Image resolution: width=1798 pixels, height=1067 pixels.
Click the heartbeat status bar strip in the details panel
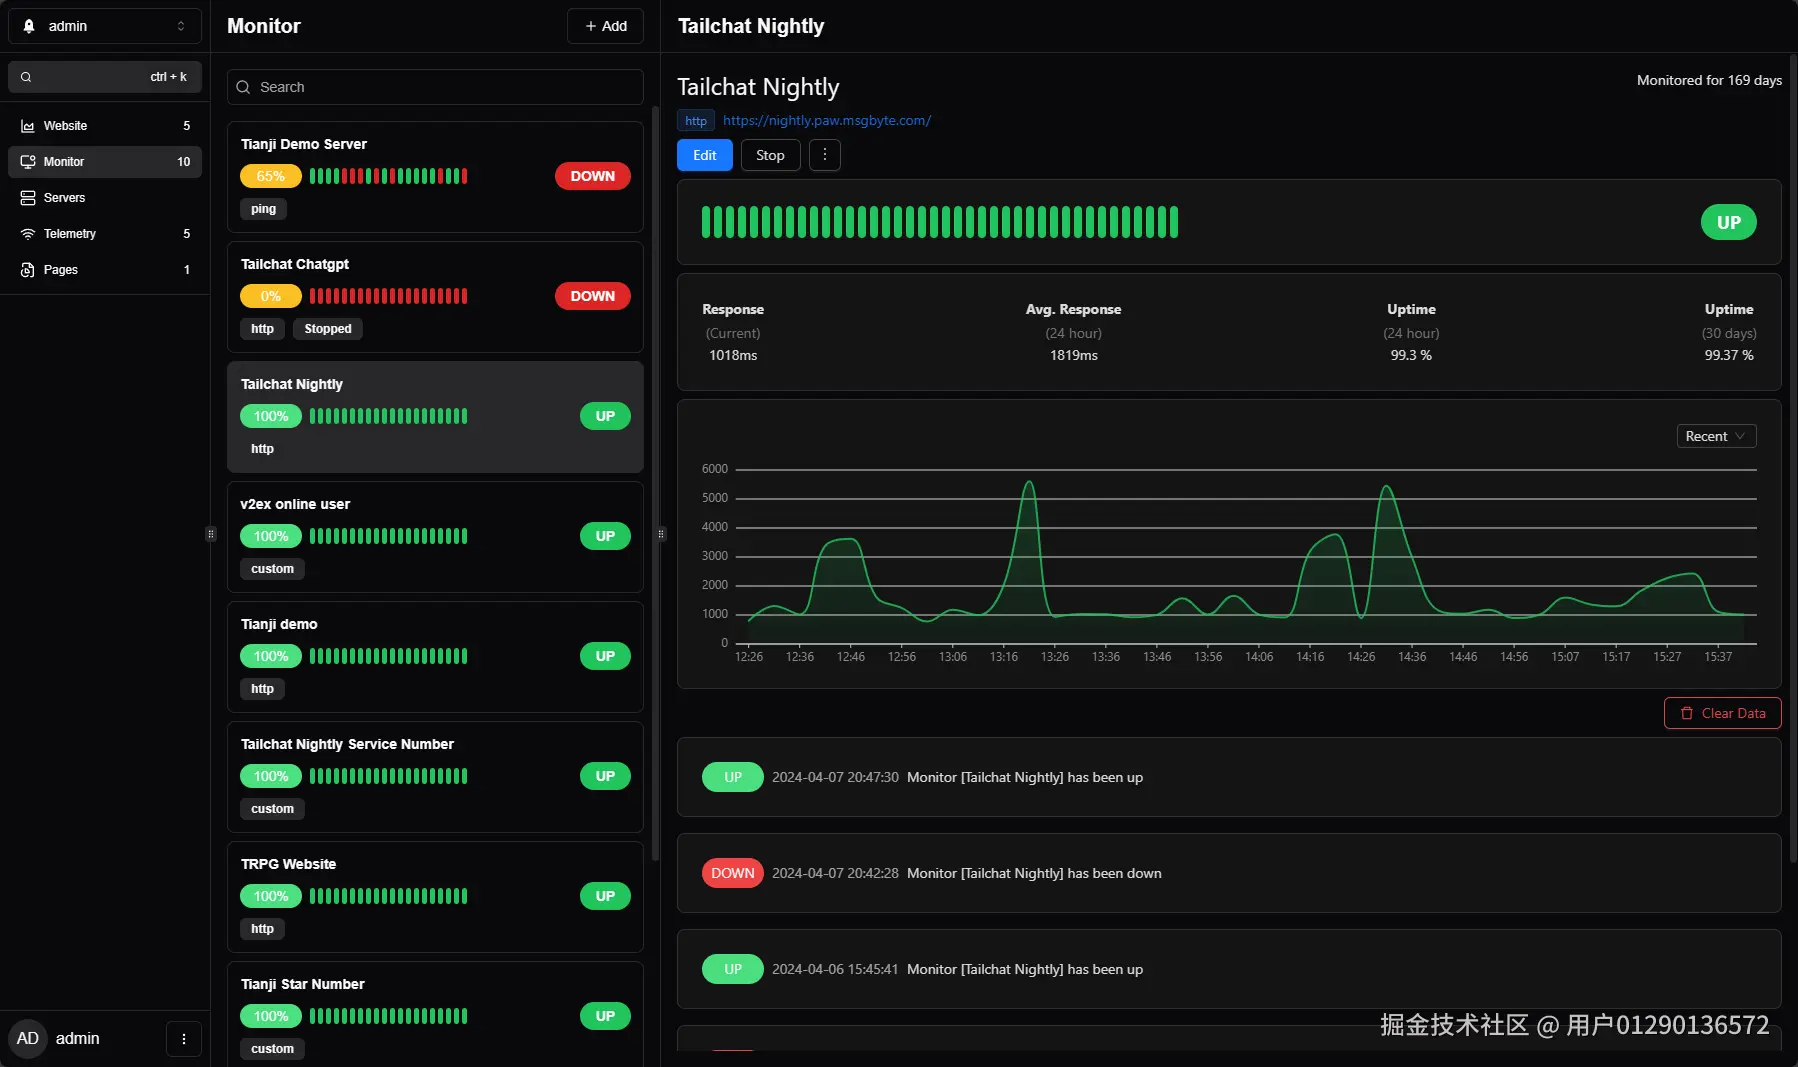click(x=940, y=222)
